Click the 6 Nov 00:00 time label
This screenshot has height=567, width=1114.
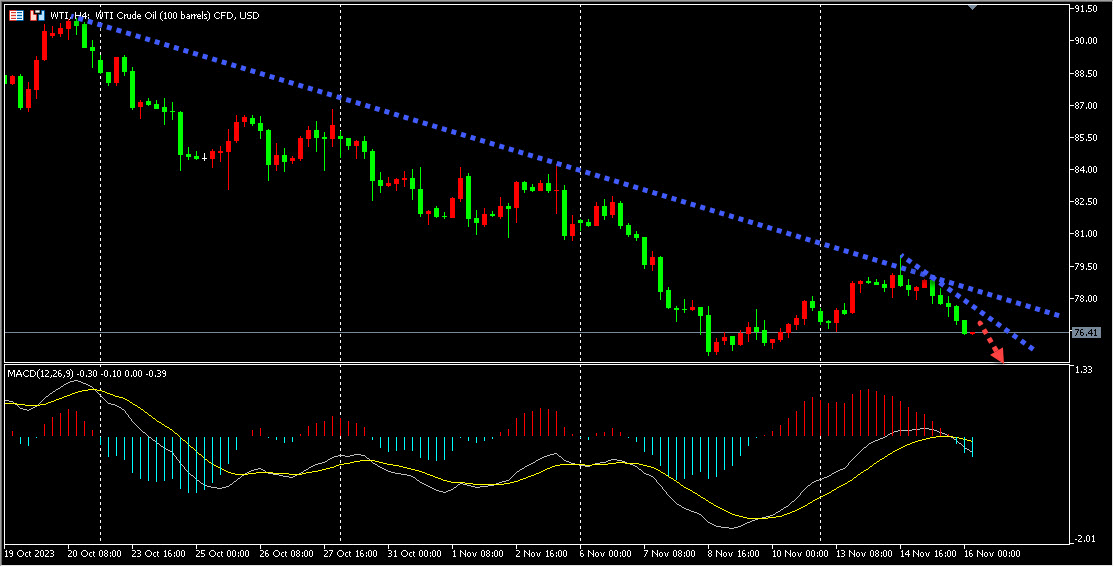(606, 554)
